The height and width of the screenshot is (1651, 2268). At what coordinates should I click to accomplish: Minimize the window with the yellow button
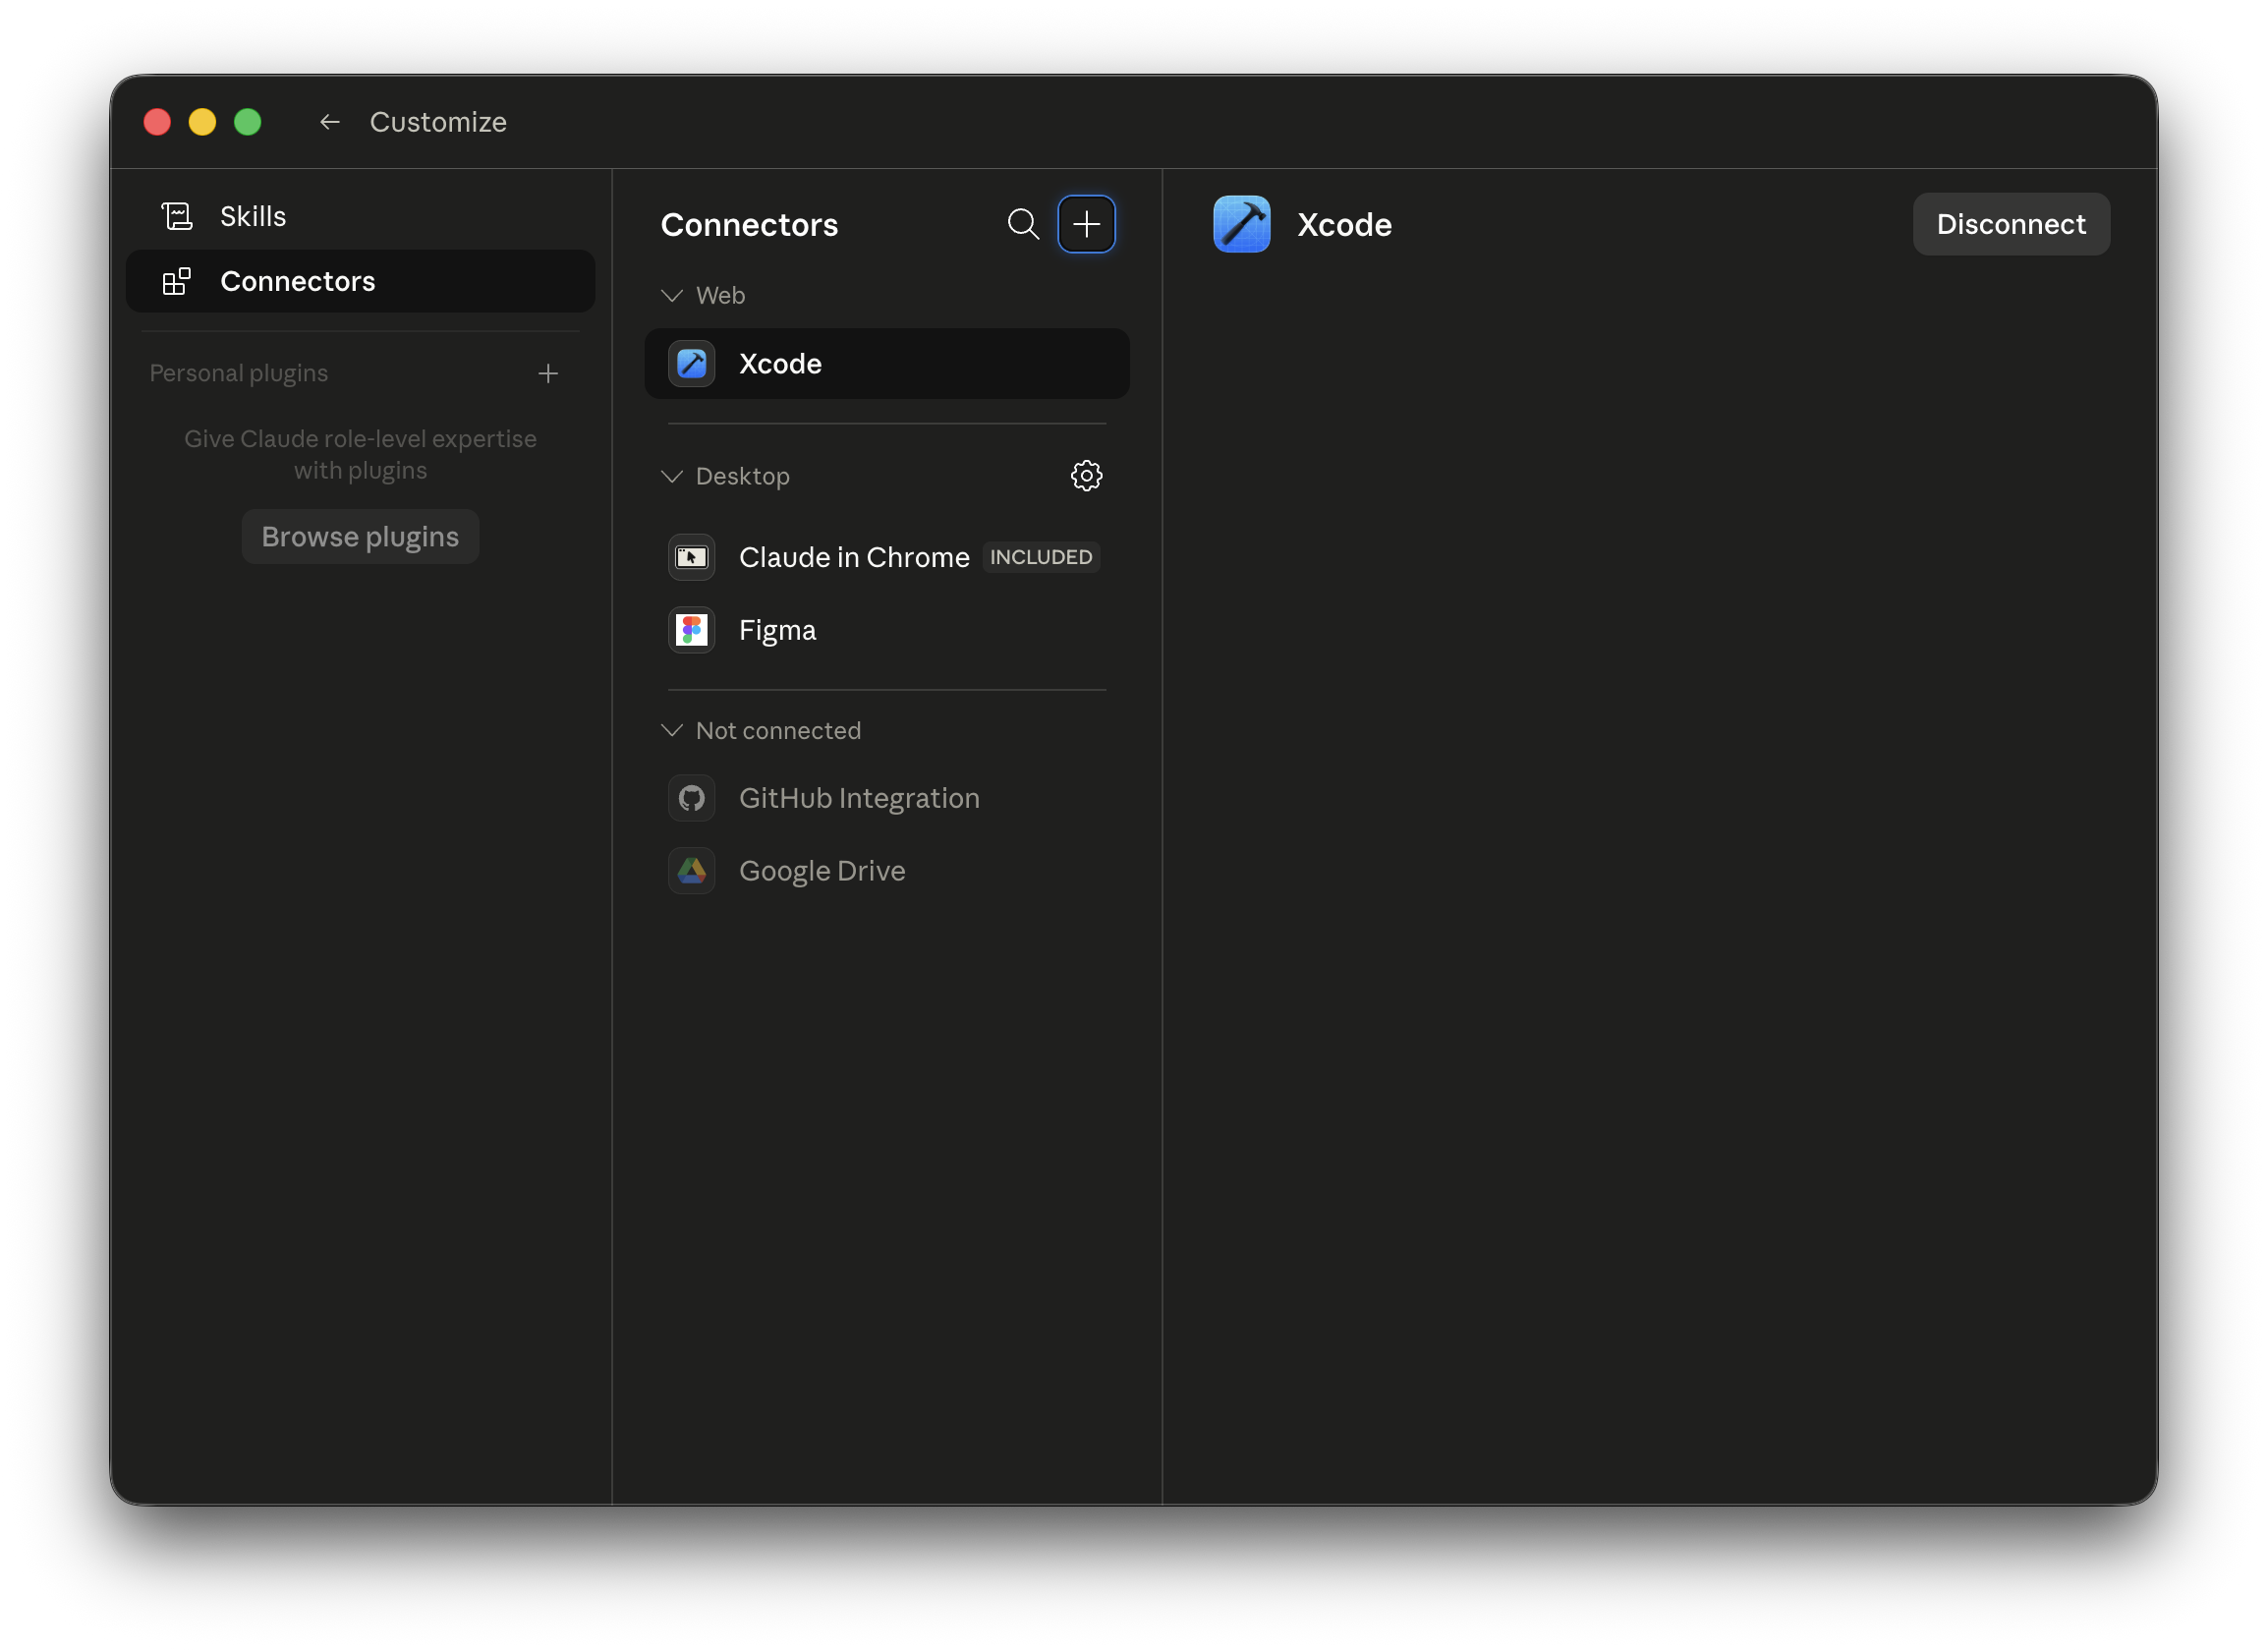202,122
